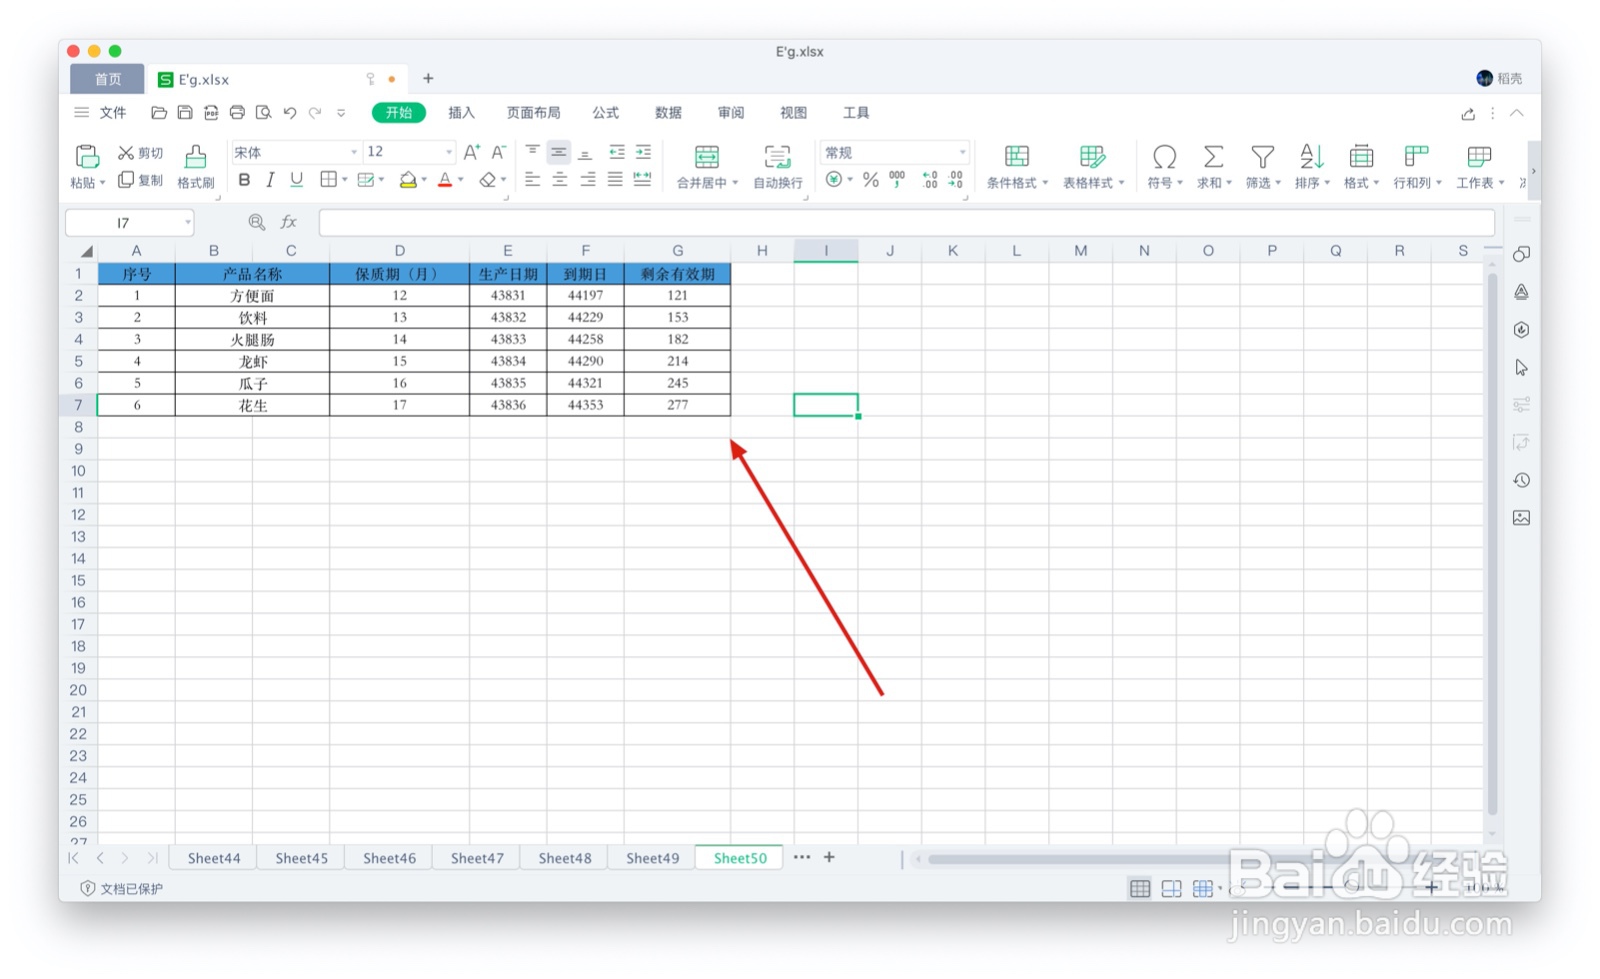Open the font name dropdown (宋体)
The height and width of the screenshot is (979, 1600).
coord(354,152)
